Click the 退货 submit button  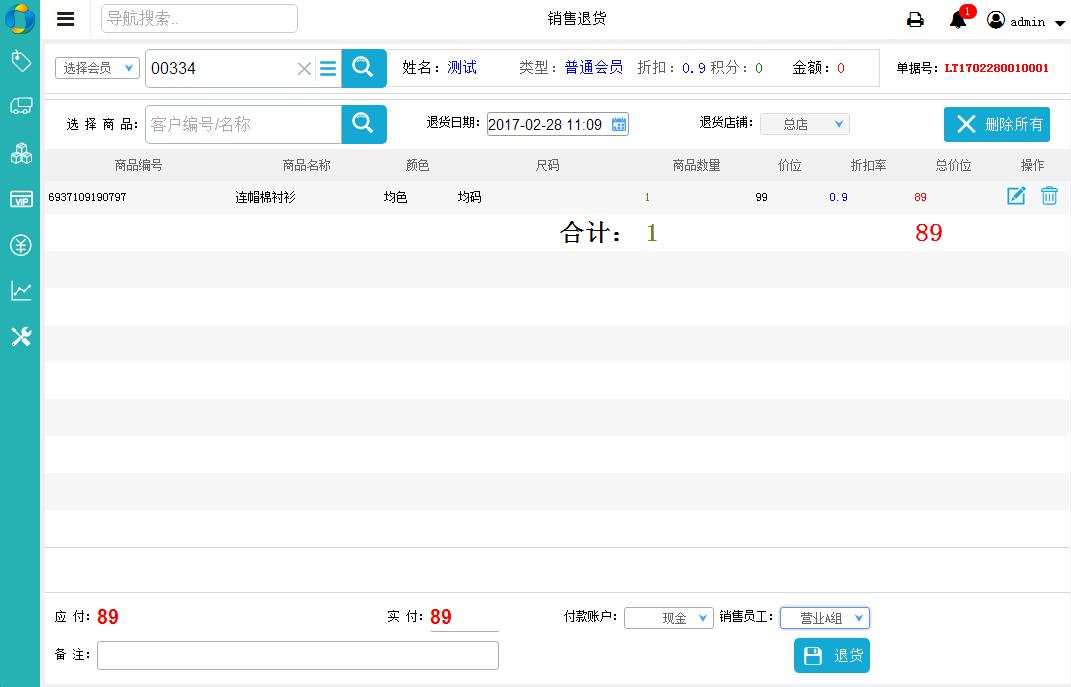click(831, 656)
